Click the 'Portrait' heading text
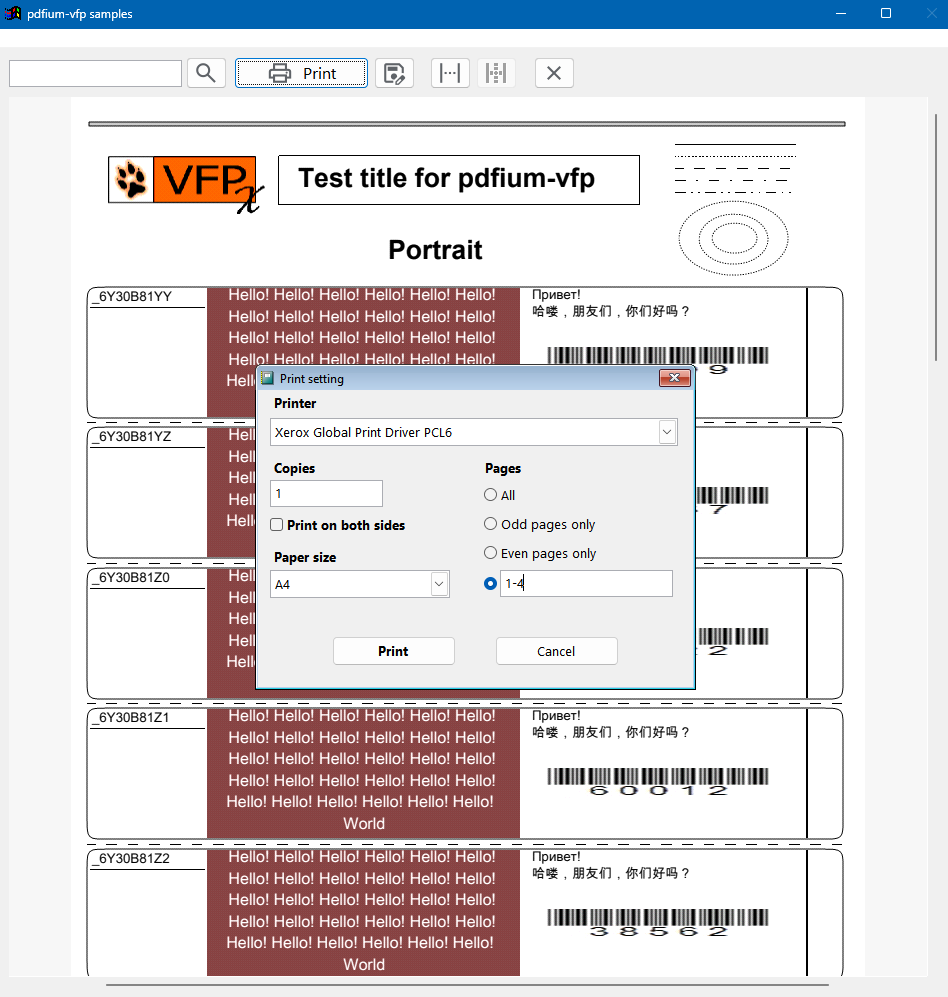 click(x=436, y=250)
